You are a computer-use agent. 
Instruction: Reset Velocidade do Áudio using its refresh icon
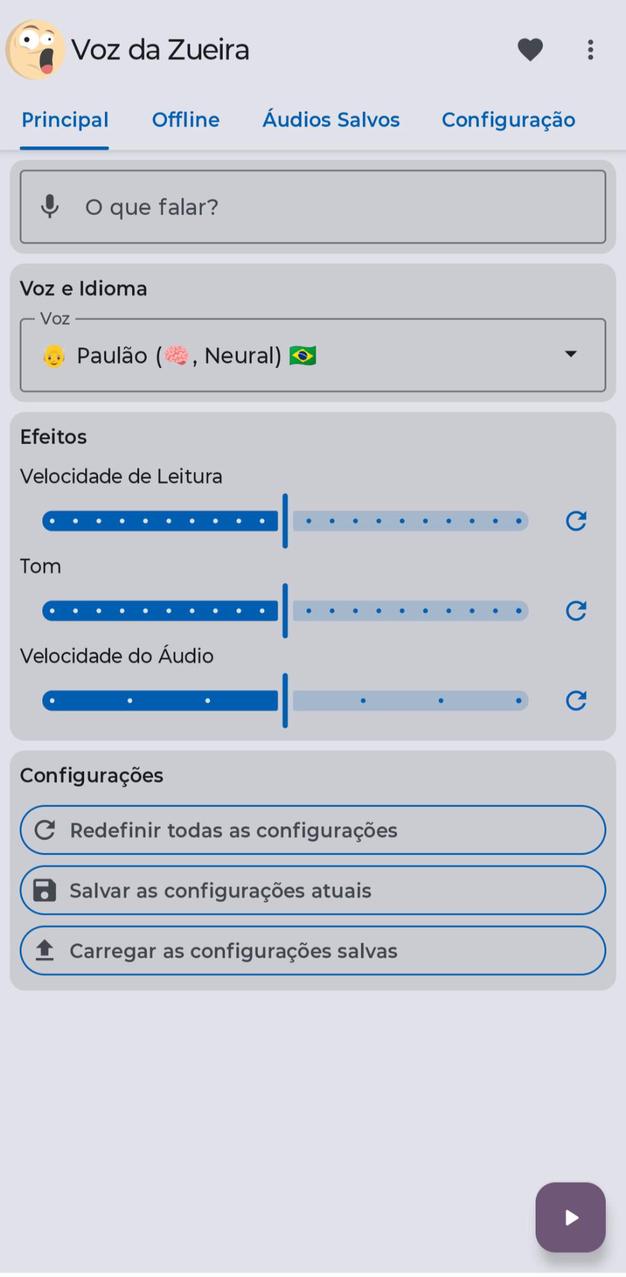coord(575,700)
